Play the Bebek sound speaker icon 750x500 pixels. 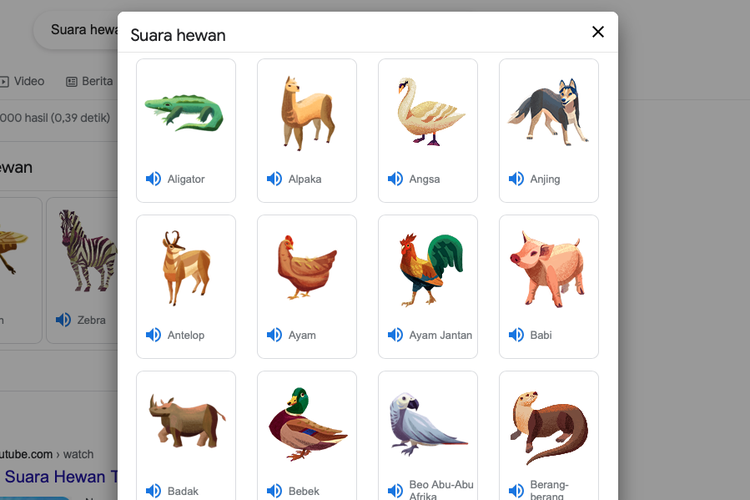(274, 491)
